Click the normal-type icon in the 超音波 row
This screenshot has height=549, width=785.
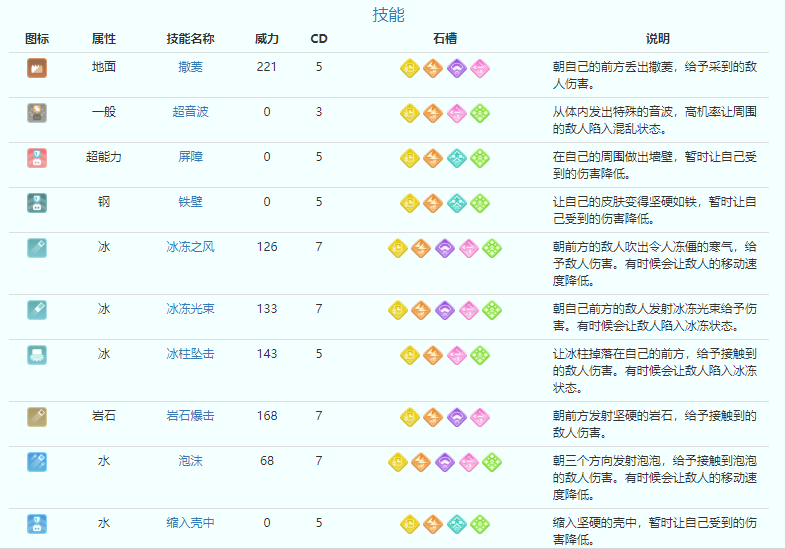tap(37, 112)
